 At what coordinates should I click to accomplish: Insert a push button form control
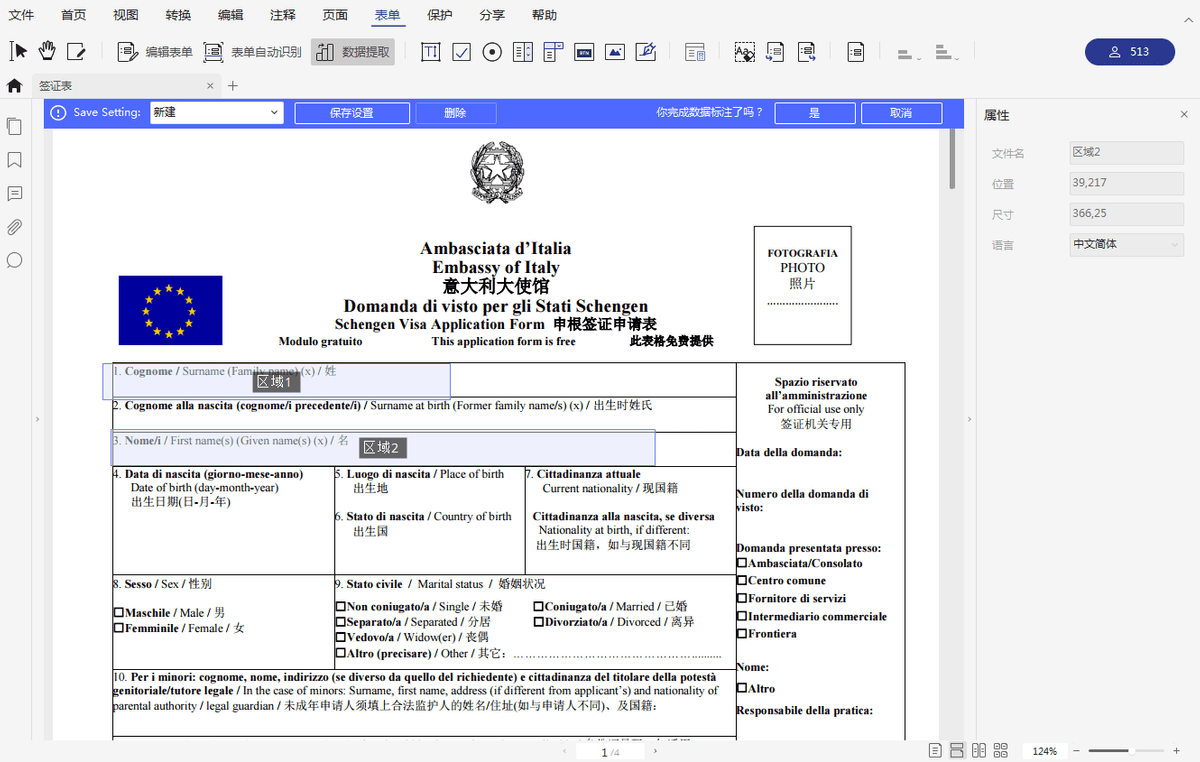pos(584,52)
